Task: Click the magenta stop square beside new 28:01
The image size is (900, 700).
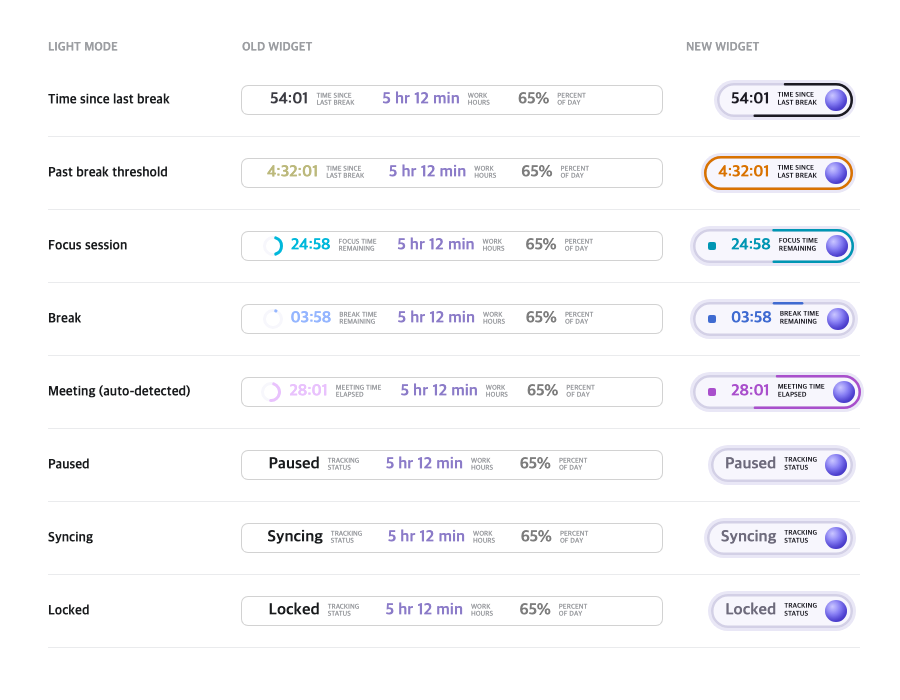Action: pos(712,392)
